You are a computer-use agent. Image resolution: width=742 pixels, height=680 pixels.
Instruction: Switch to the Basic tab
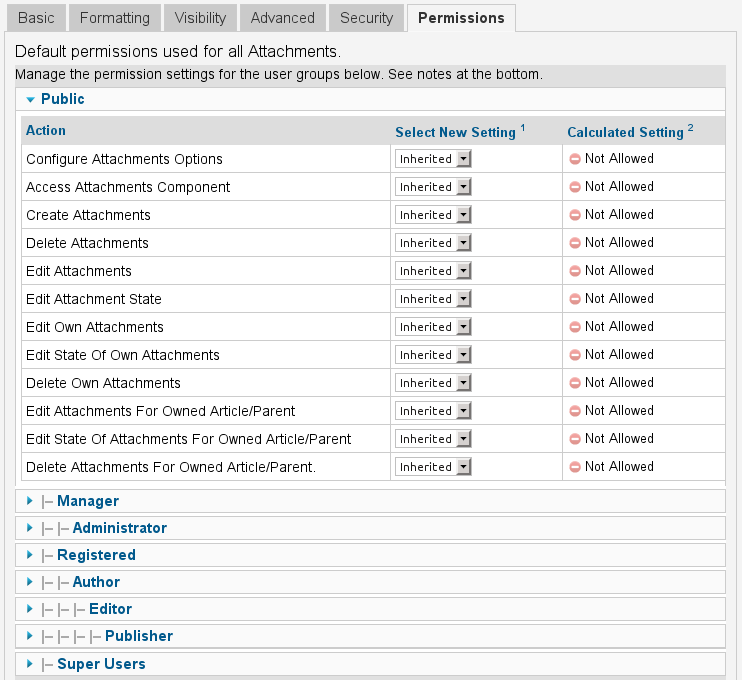36,18
